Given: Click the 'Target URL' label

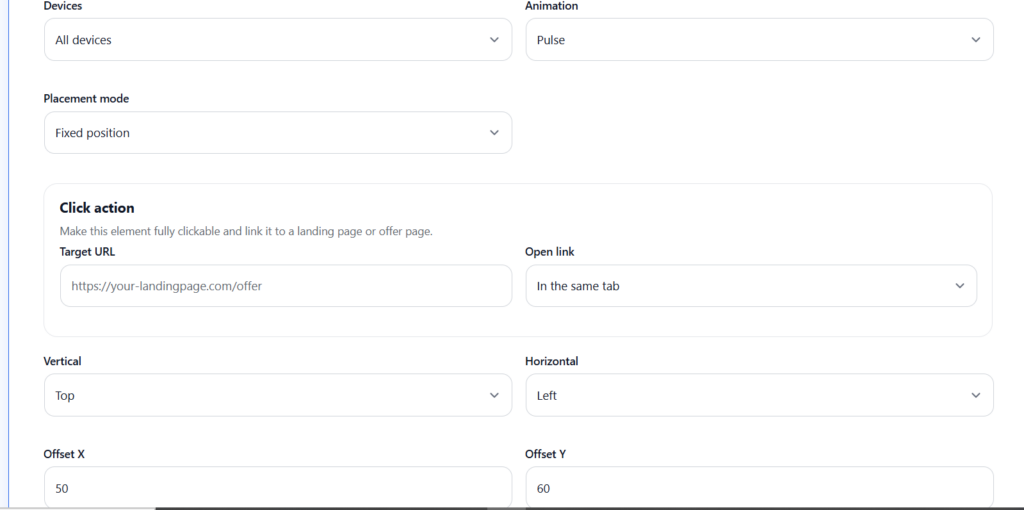Looking at the screenshot, I should pos(87,252).
